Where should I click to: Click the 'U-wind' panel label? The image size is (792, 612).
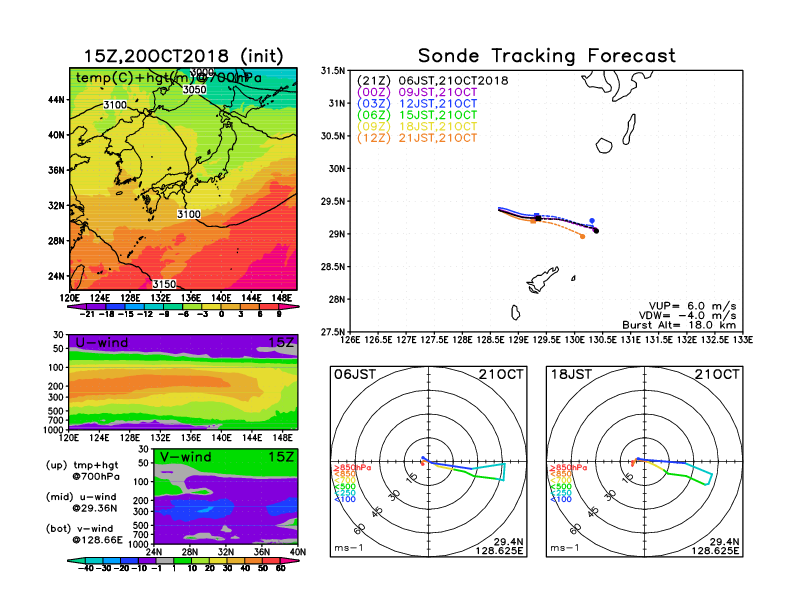[x=102, y=343]
